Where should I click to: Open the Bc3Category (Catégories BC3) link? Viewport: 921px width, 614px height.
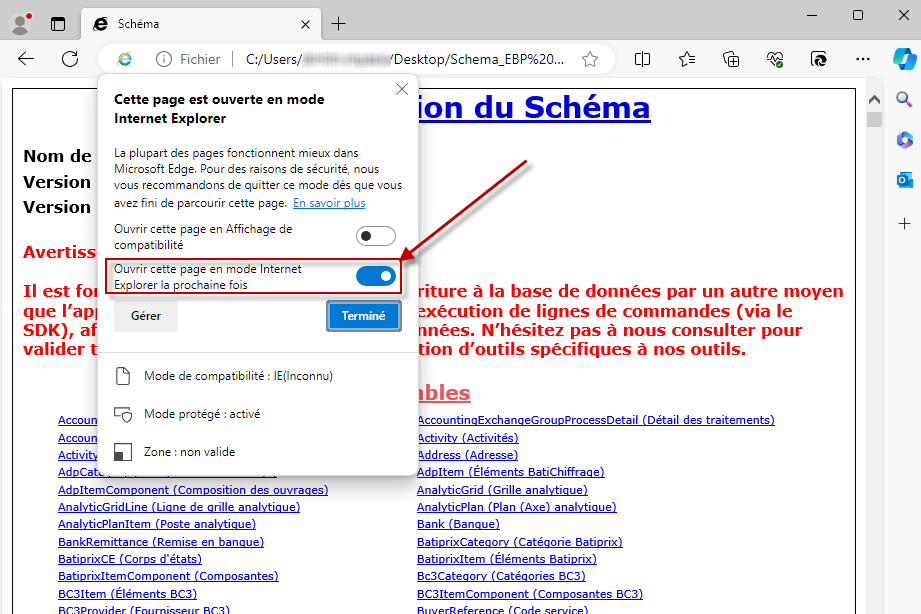(502, 576)
